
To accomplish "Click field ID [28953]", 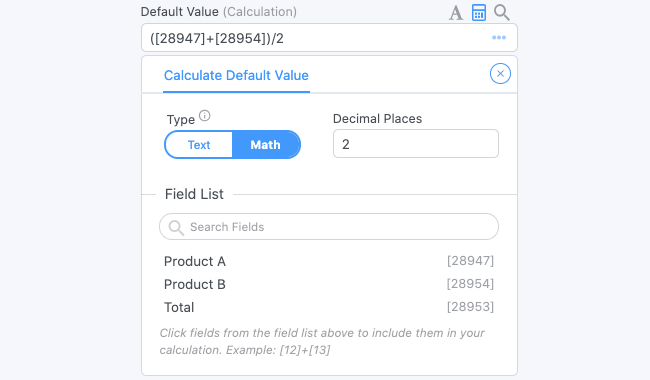I will (x=470, y=307).
